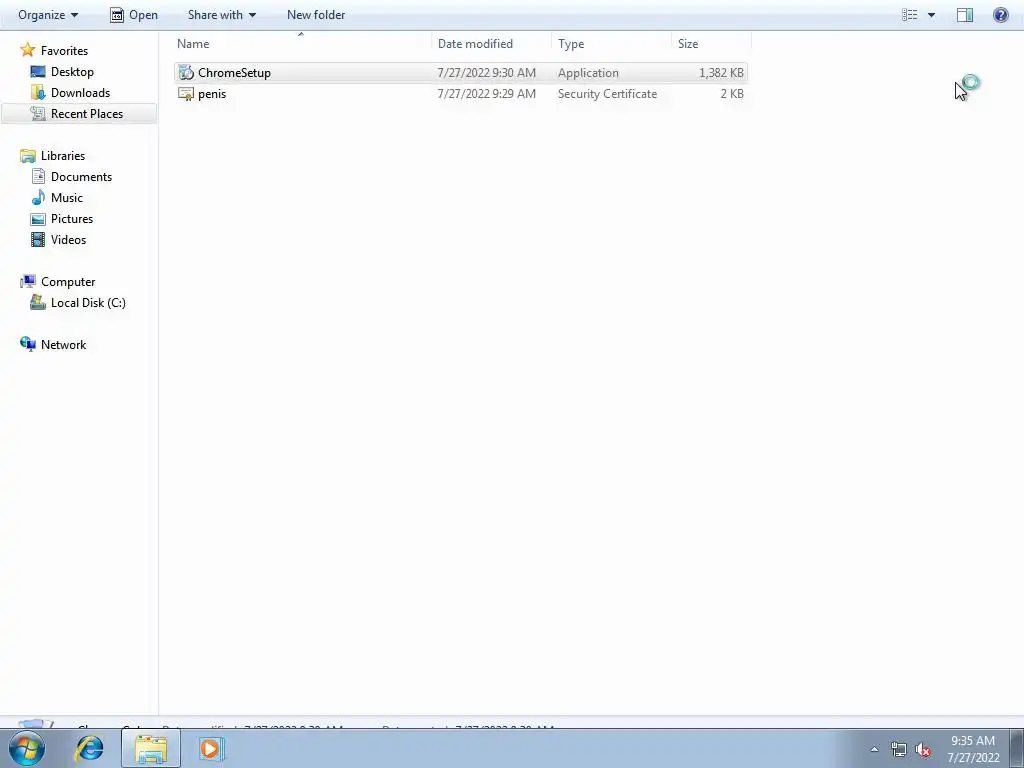Viewport: 1024px width, 768px height.
Task: Select Recent Places in sidebar
Action: pyautogui.click(x=79, y=114)
